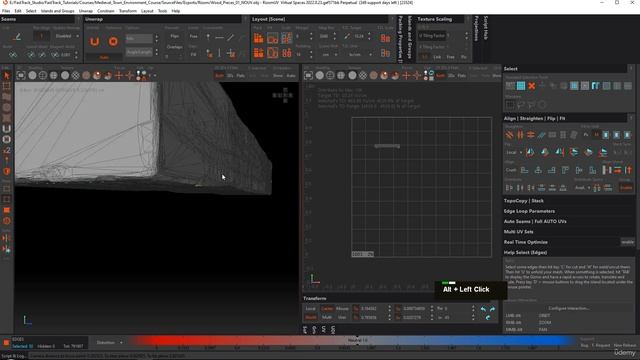Toggle Flats display in 3D viewport header

pyautogui.click(x=240, y=76)
